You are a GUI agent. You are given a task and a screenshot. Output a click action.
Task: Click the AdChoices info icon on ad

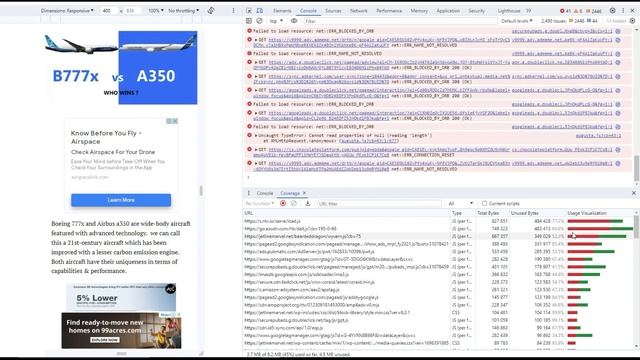(x=169, y=121)
